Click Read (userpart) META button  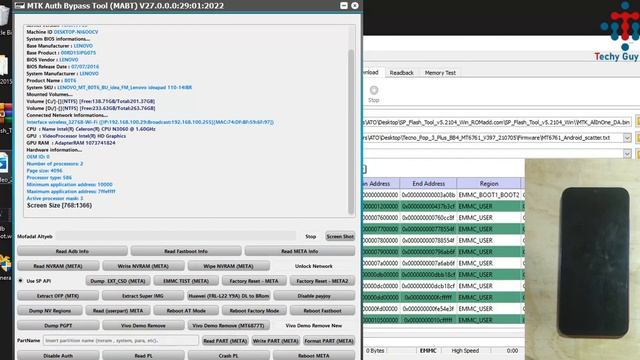coord(118,311)
